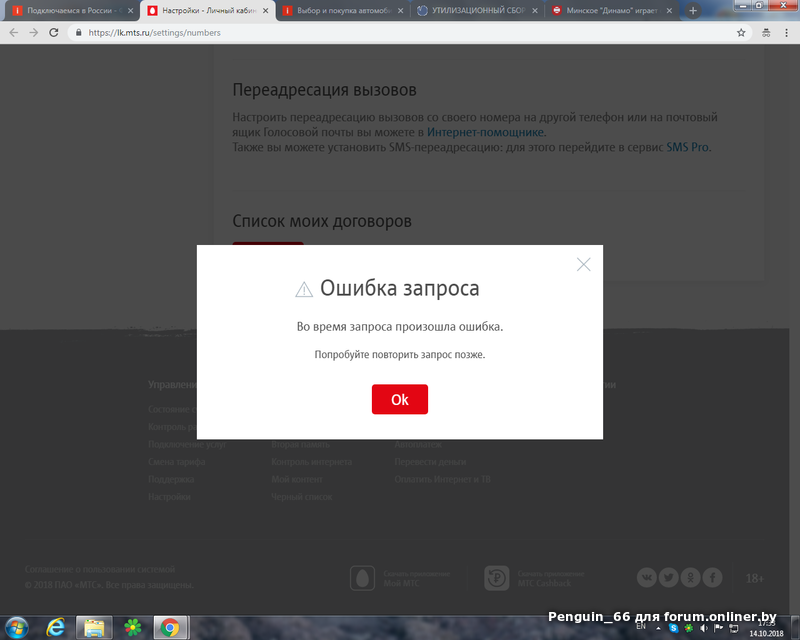Reload the current page
This screenshot has width=800, height=640.
[54, 33]
